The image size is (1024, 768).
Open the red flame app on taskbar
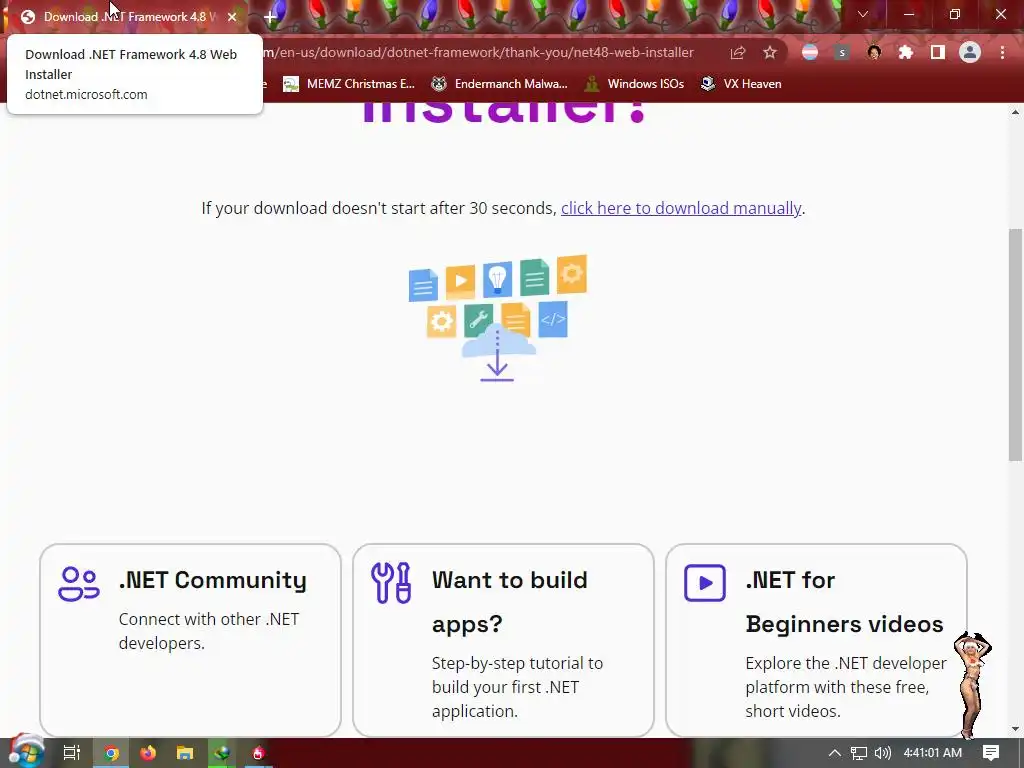pyautogui.click(x=259, y=753)
